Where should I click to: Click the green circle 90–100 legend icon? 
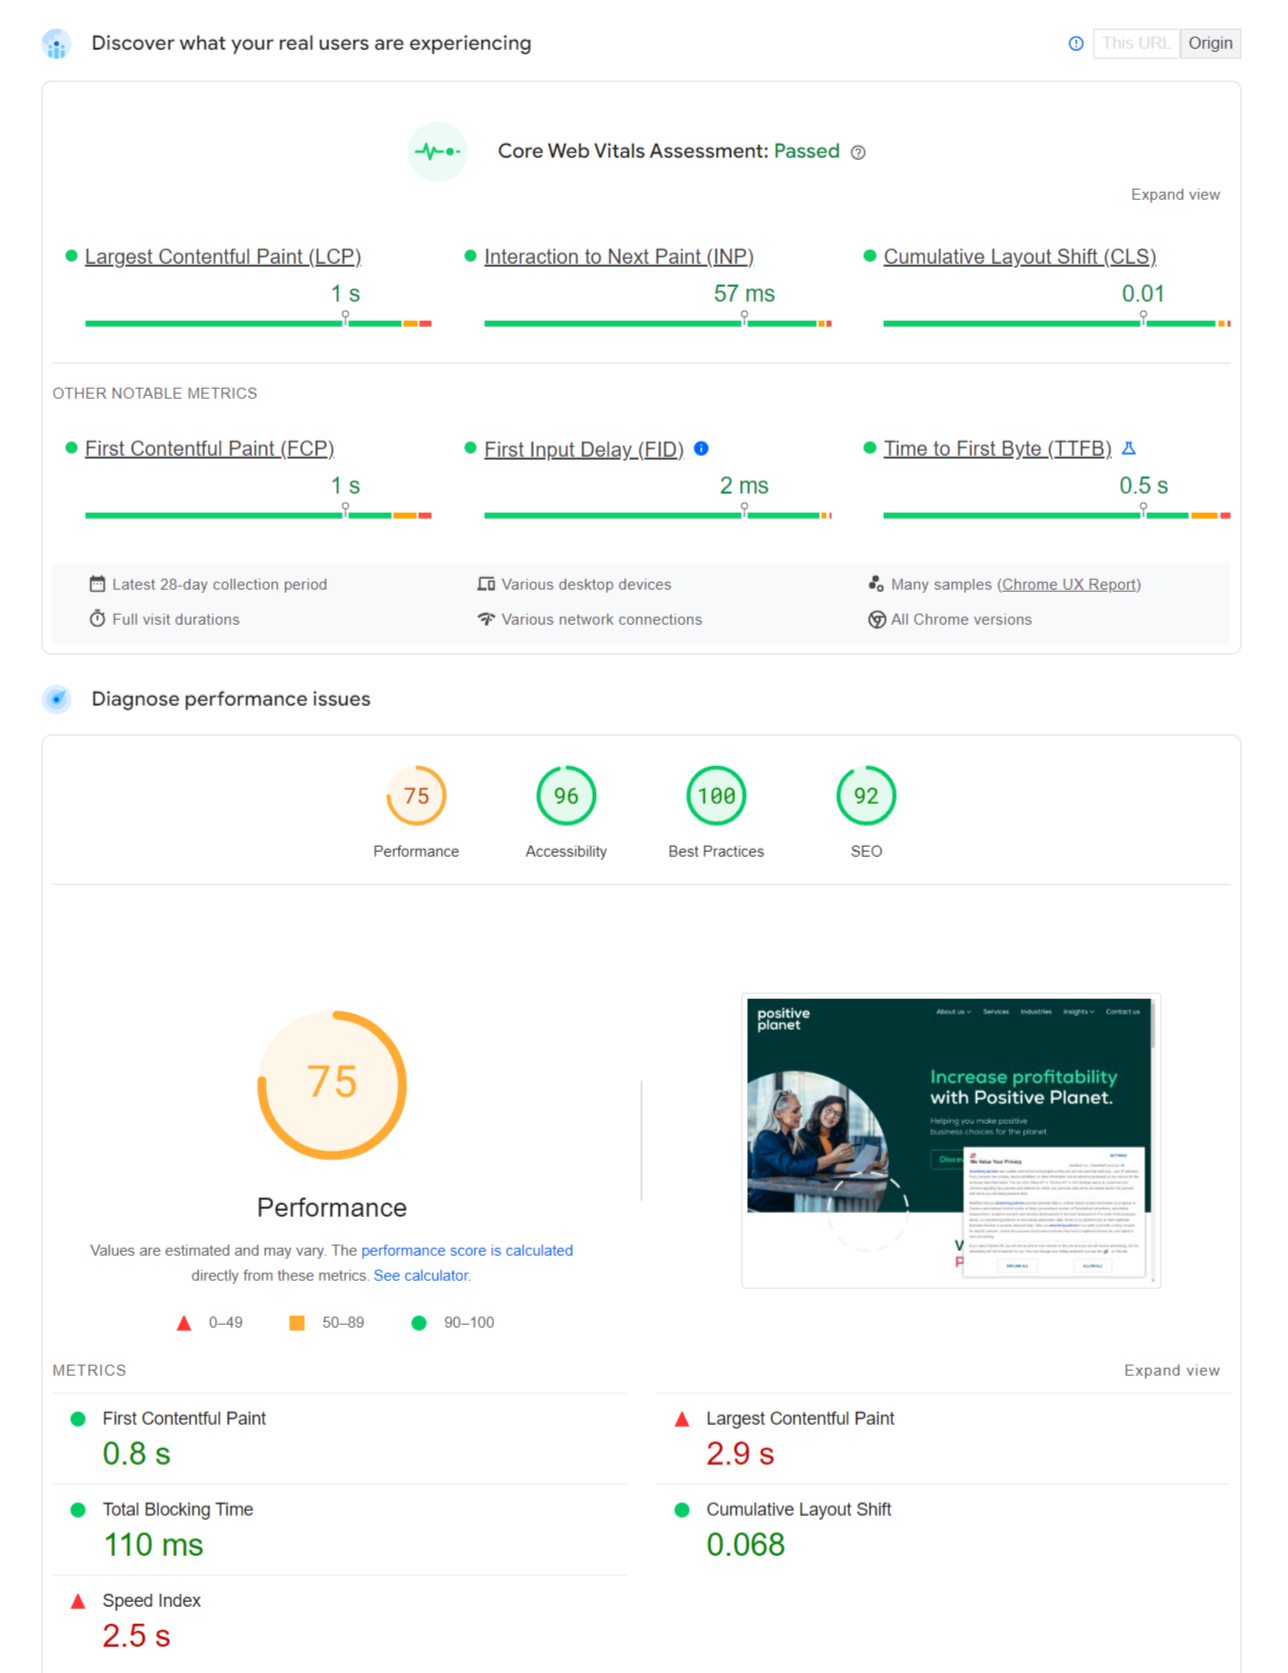click(x=419, y=1323)
